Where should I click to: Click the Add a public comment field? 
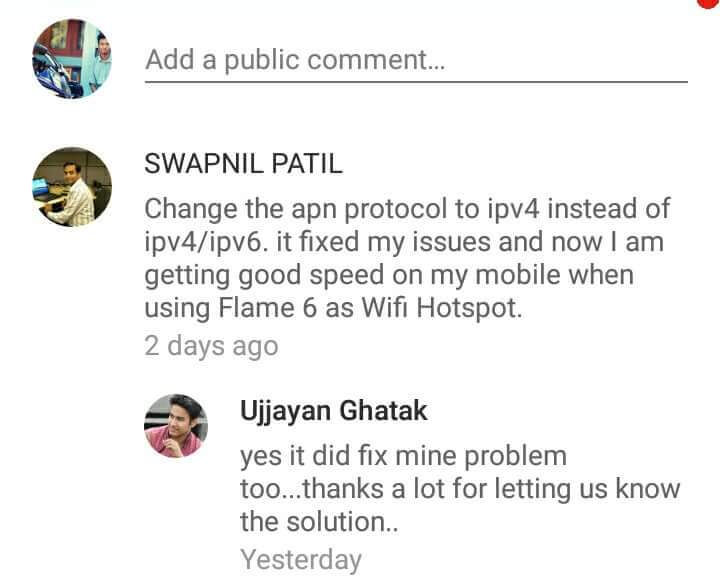pyautogui.click(x=416, y=61)
